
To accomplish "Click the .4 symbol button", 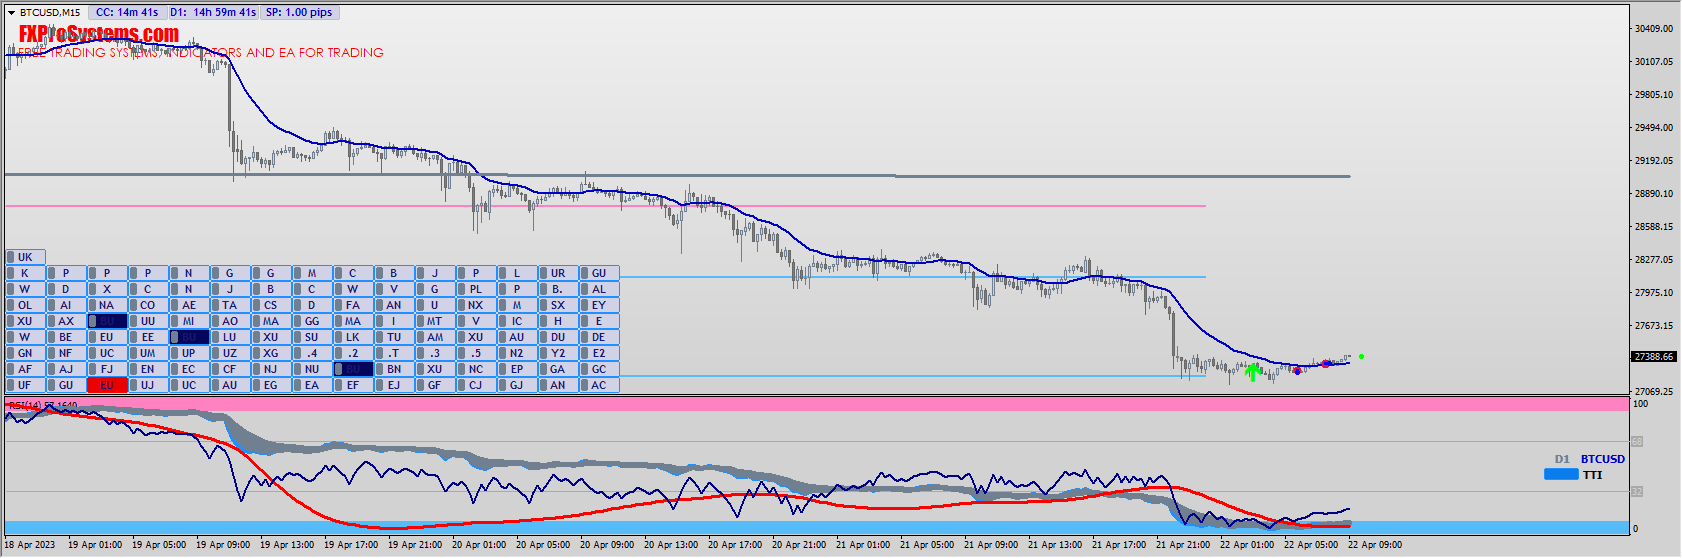I will click(312, 353).
